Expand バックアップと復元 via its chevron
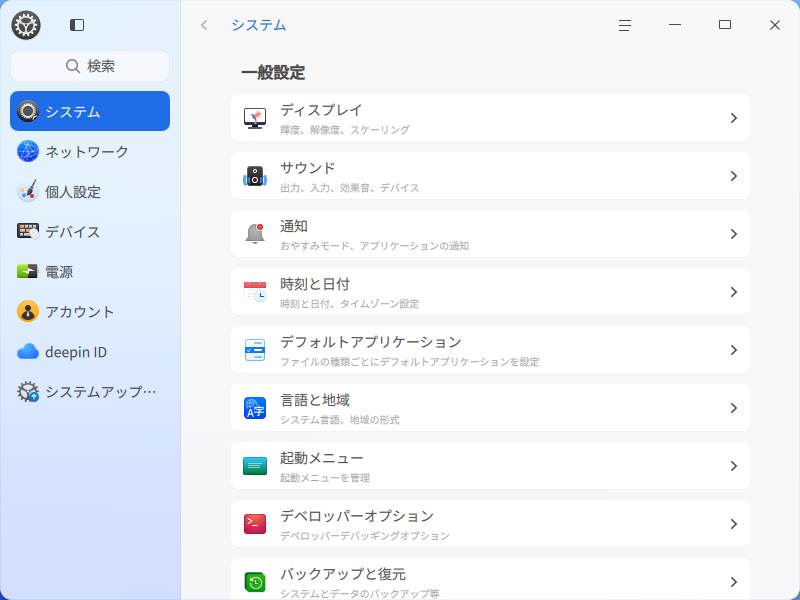The width and height of the screenshot is (800, 600). (x=734, y=582)
